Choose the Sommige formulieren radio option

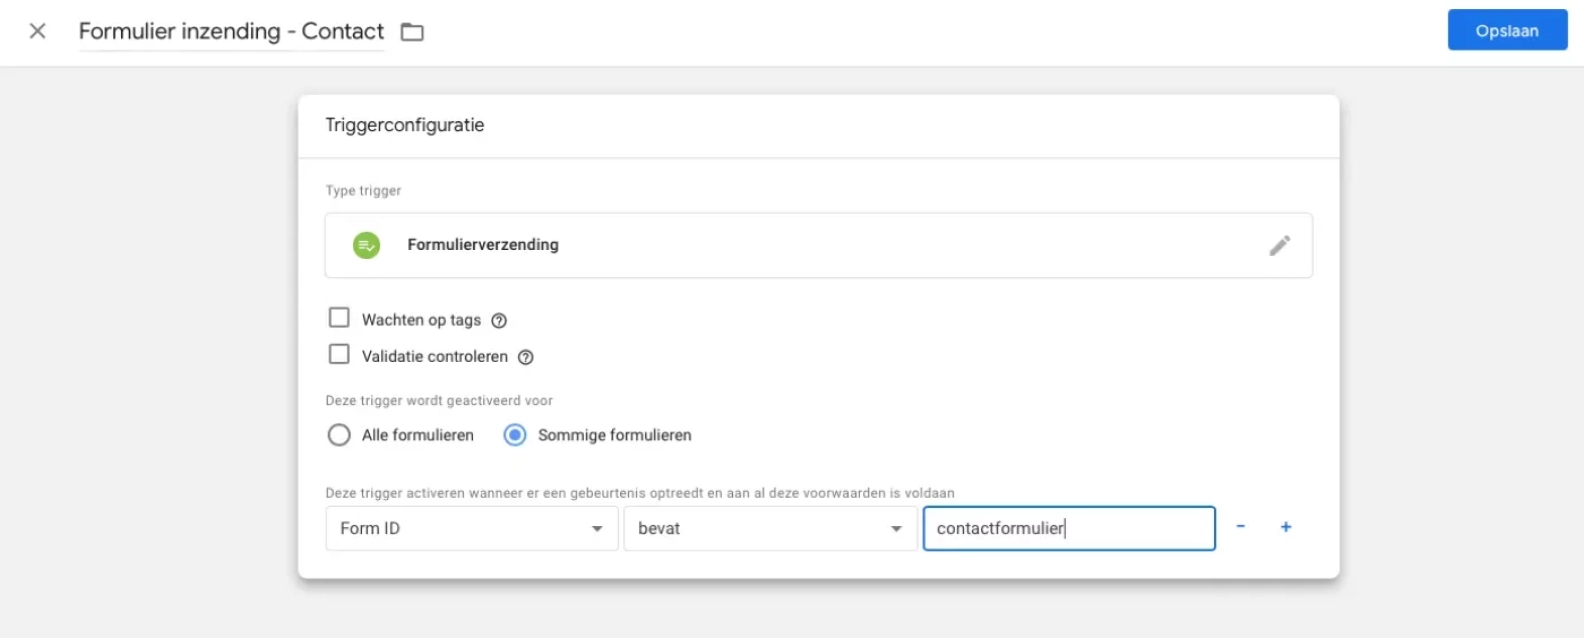(x=515, y=435)
